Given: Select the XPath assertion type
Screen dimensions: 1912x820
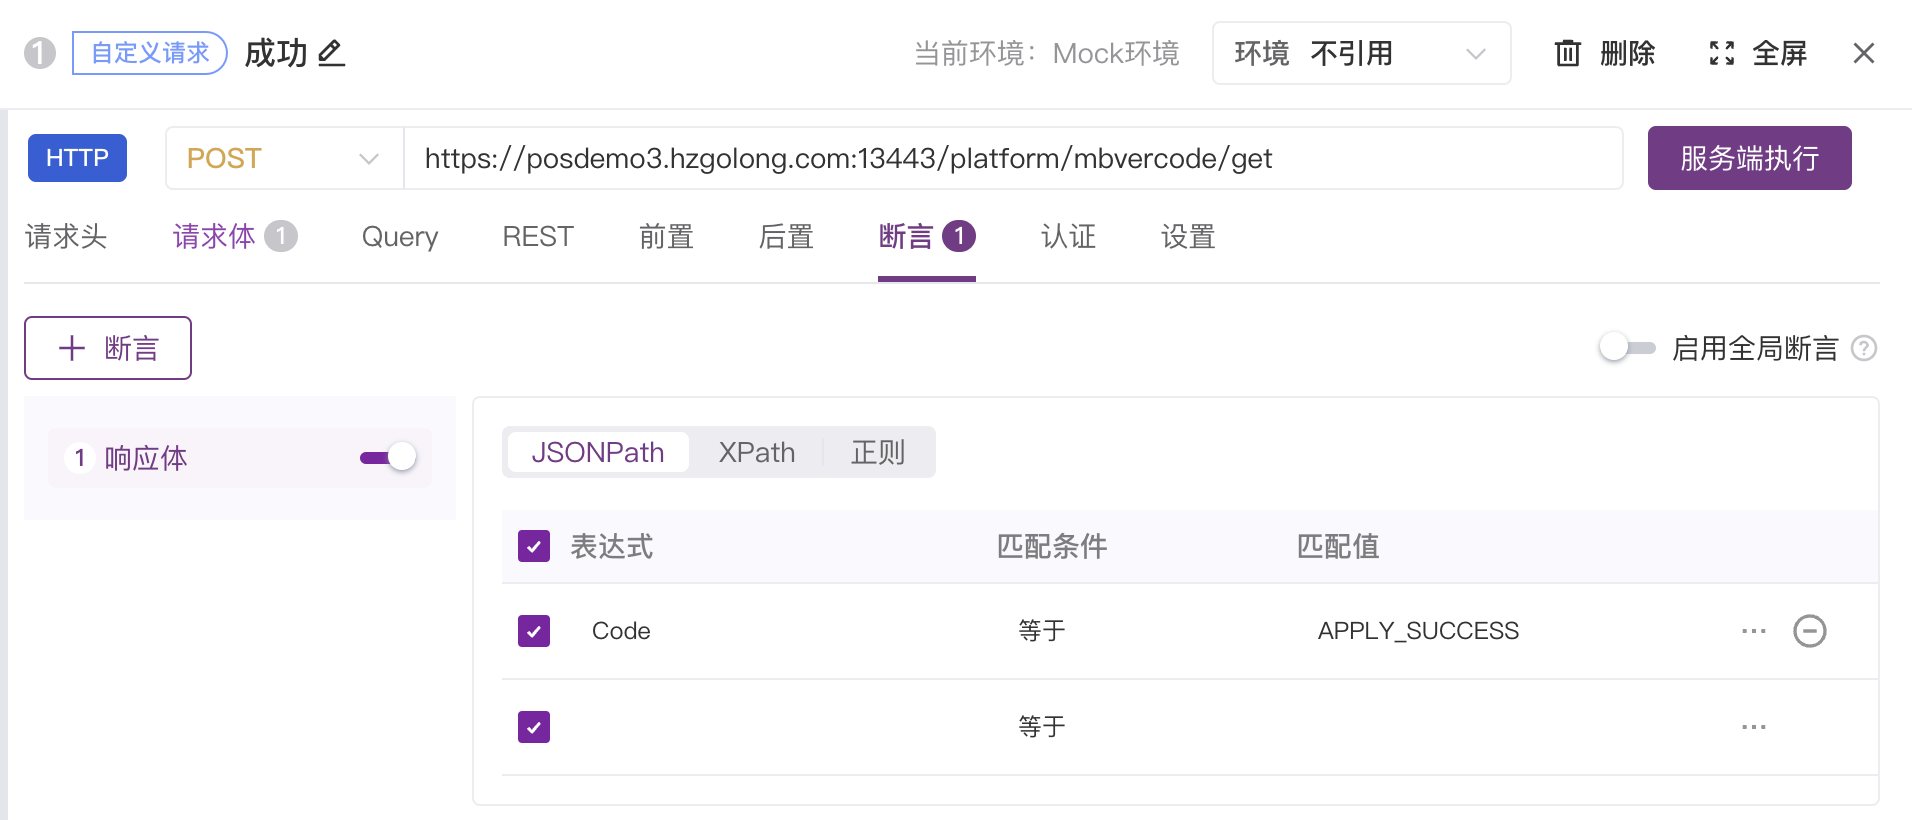Looking at the screenshot, I should pyautogui.click(x=757, y=452).
